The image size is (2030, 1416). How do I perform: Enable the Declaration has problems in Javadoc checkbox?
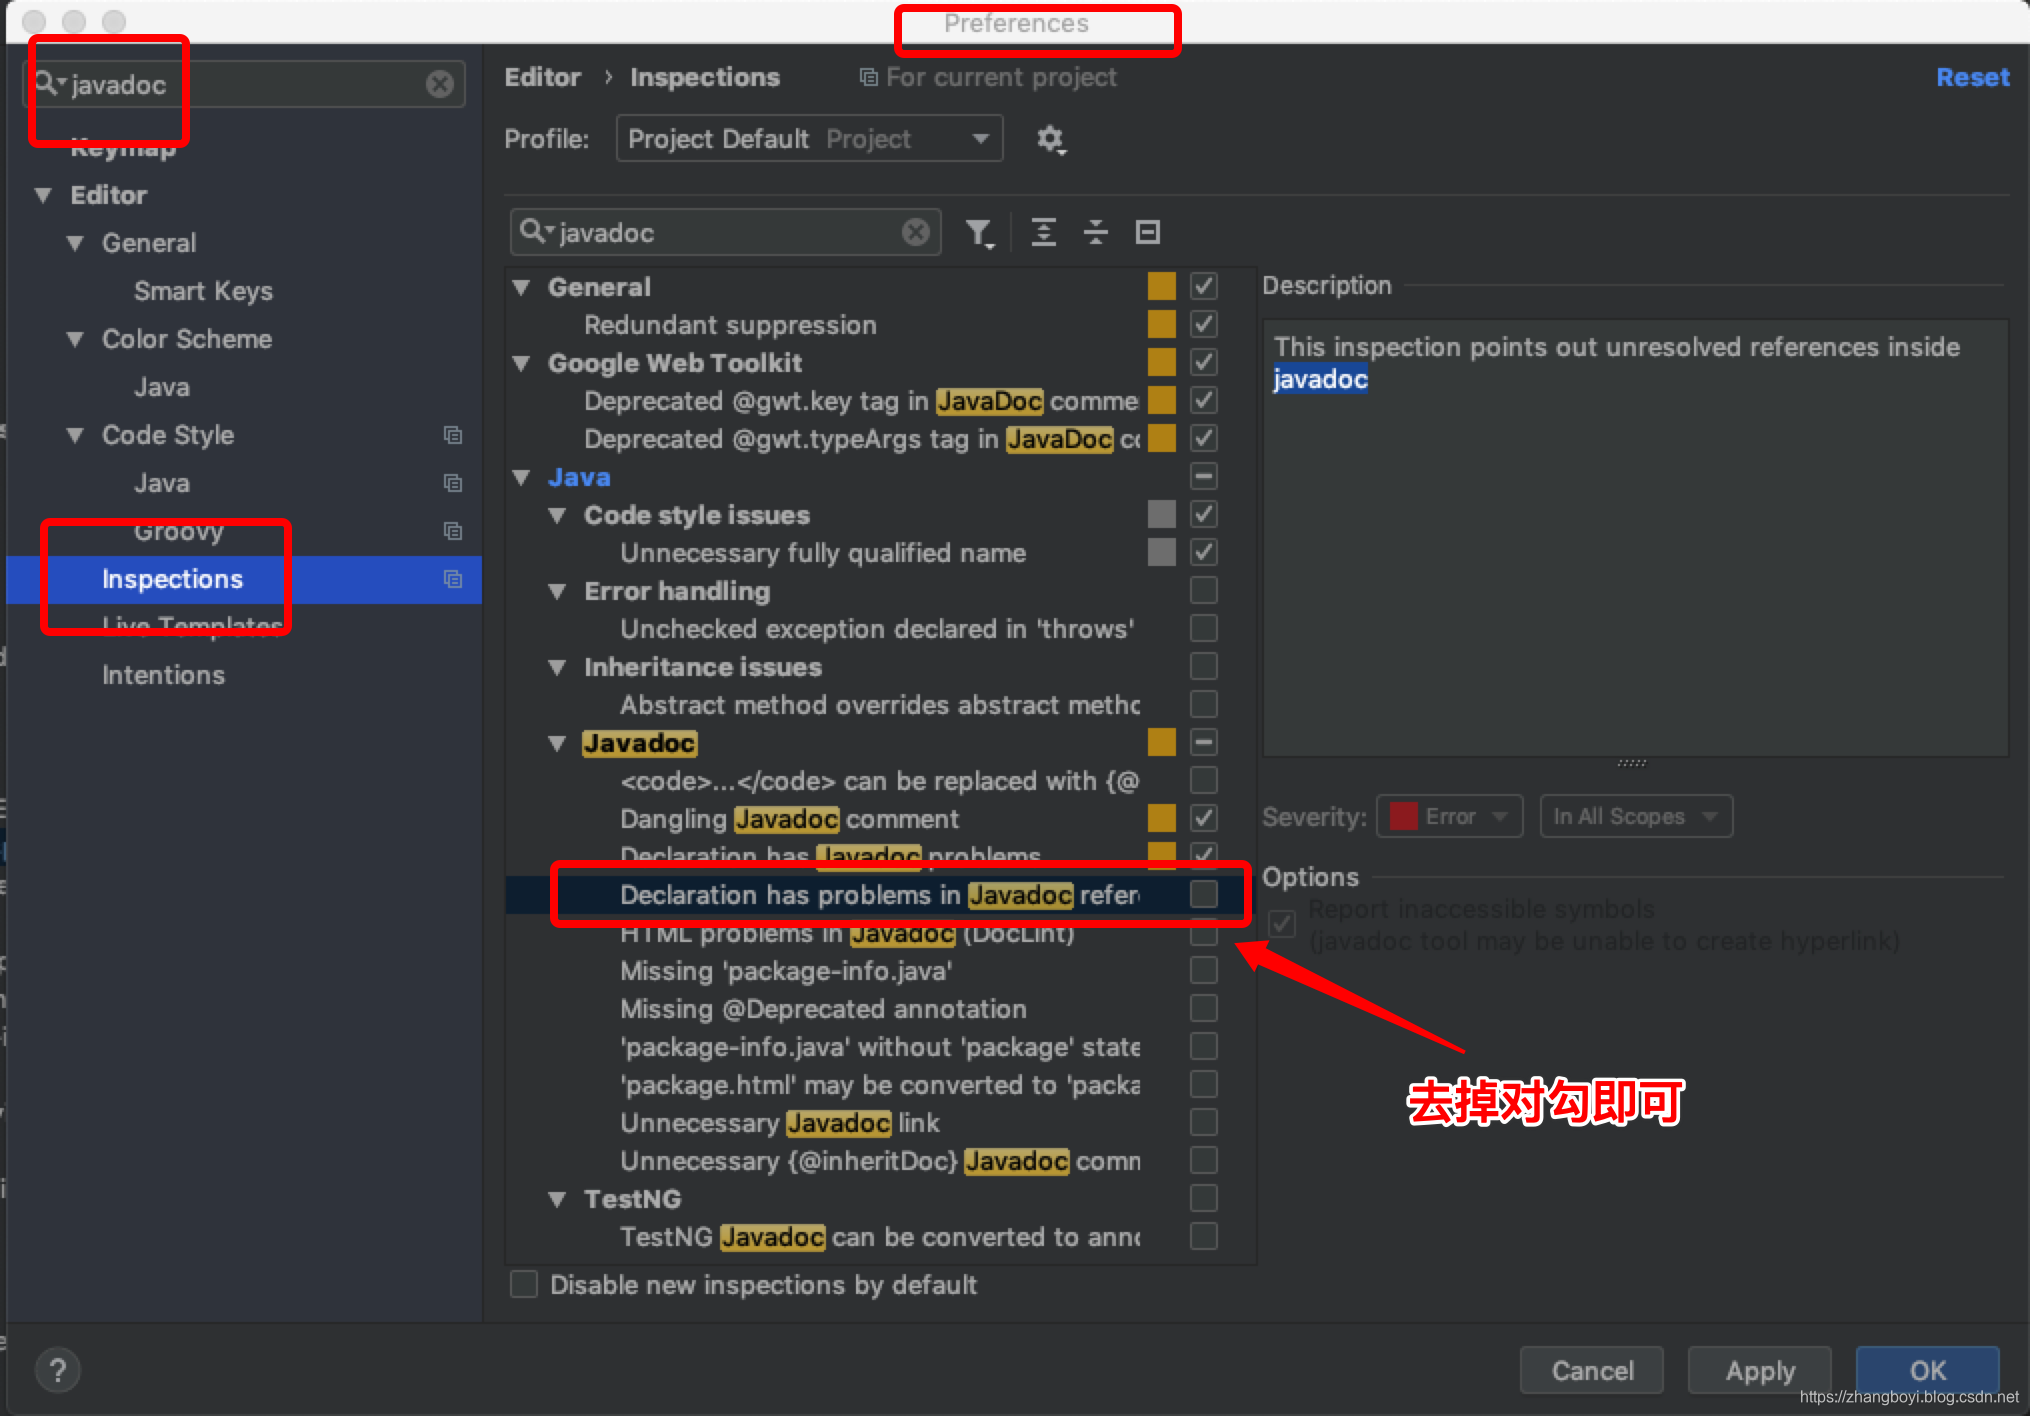[1203, 895]
